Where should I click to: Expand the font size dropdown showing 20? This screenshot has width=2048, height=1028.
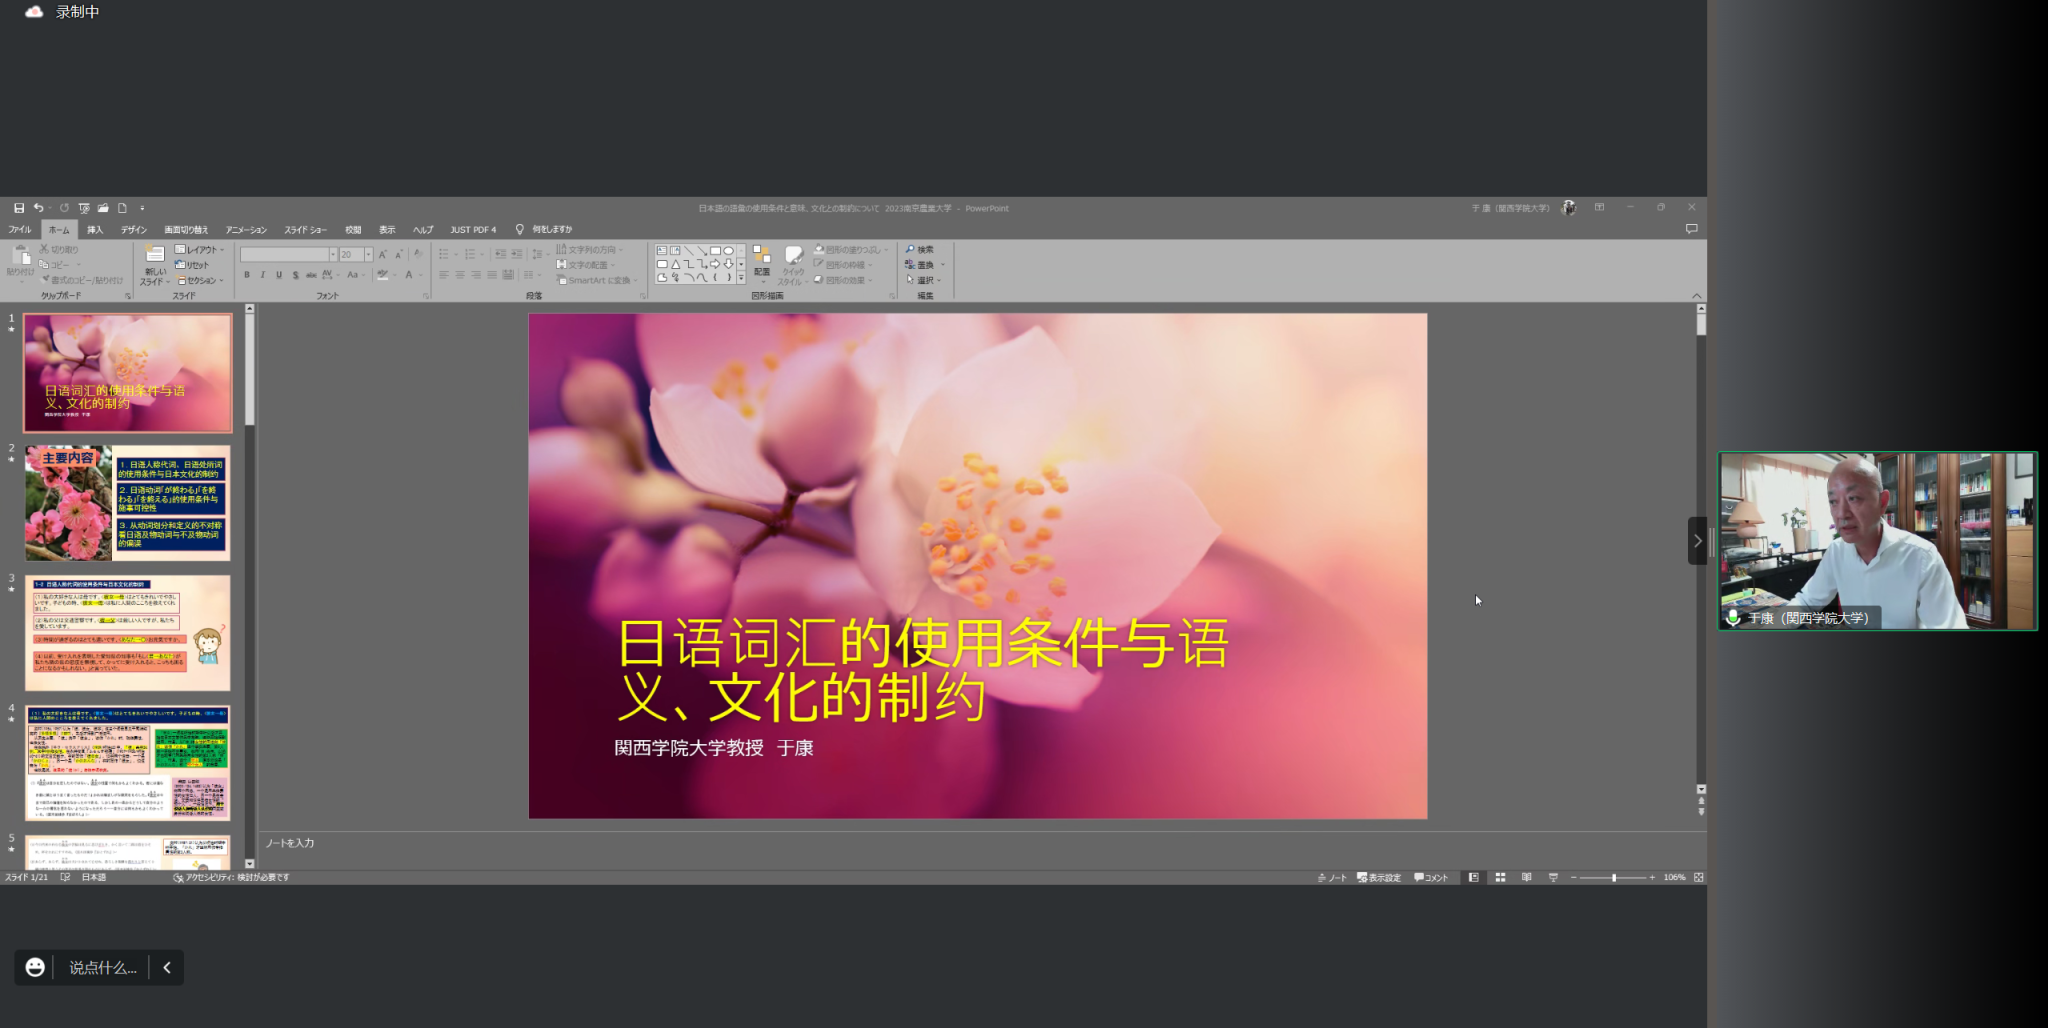pos(369,255)
